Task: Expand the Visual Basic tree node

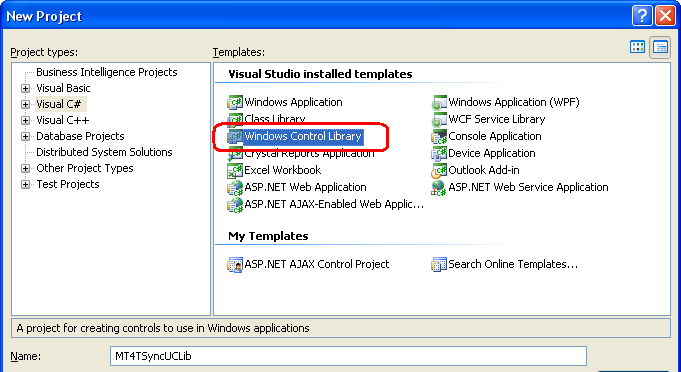Action: tap(26, 89)
